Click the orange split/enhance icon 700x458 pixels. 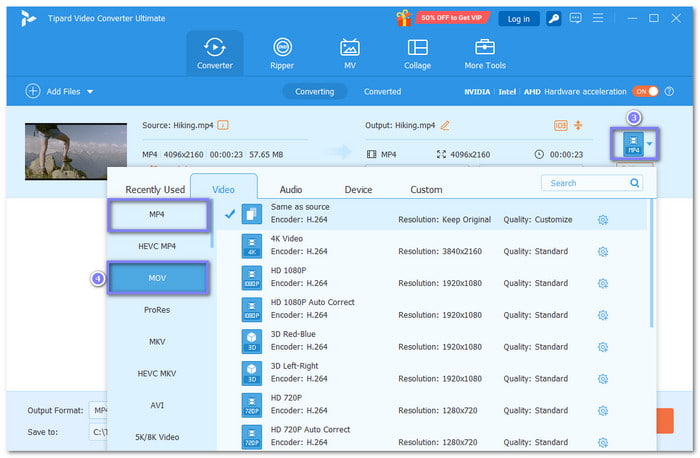point(578,125)
